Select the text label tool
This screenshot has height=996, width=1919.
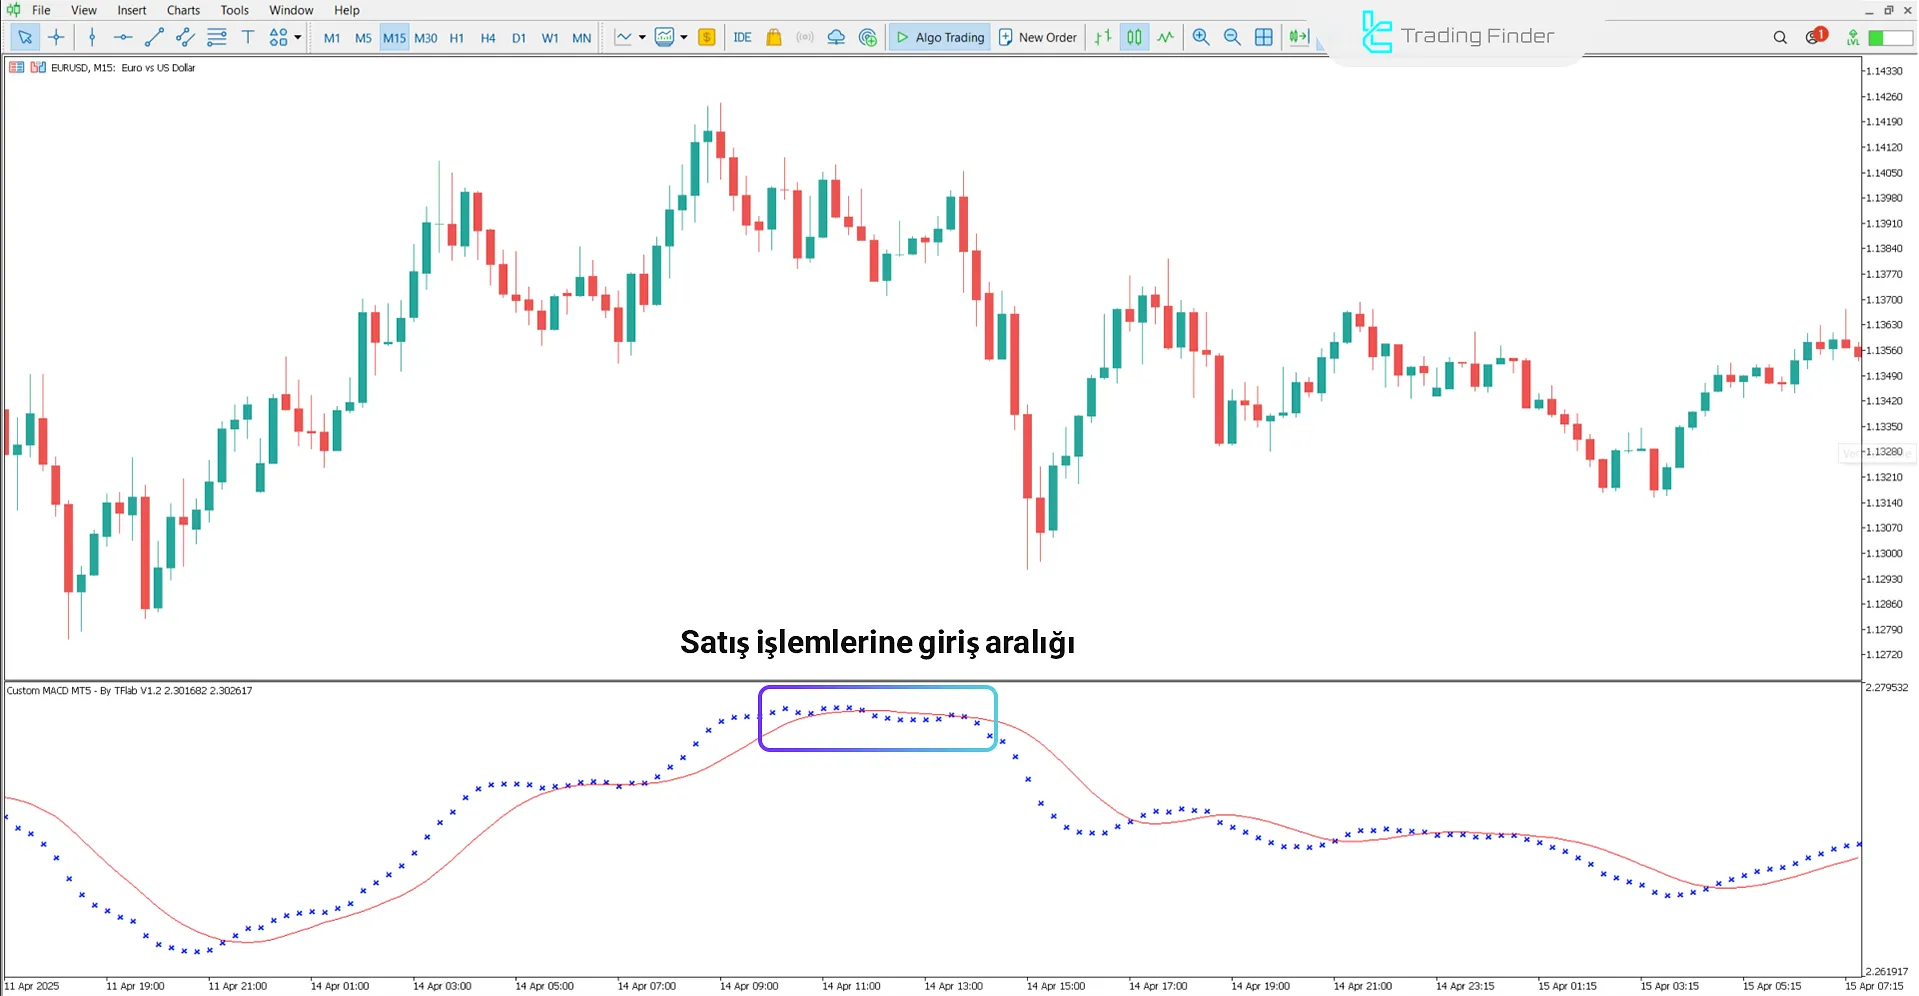[248, 37]
